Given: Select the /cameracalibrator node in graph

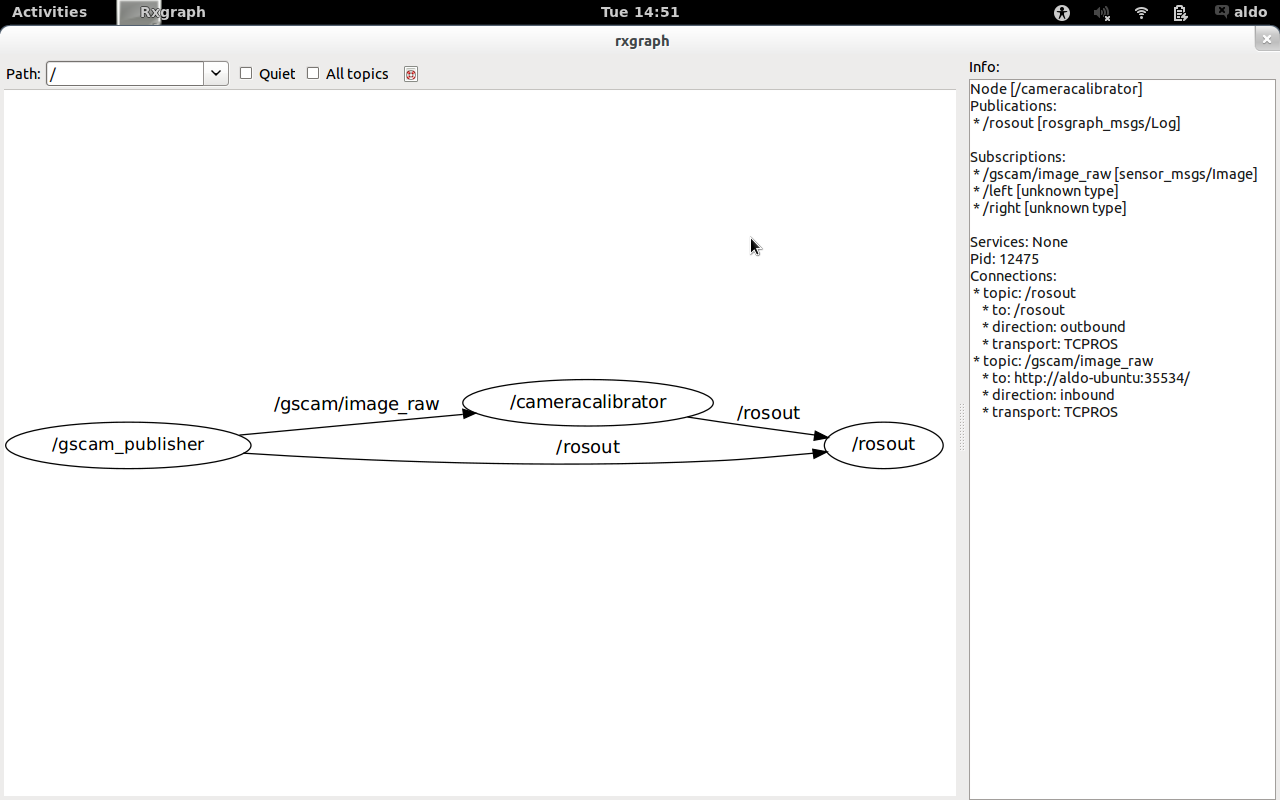Looking at the screenshot, I should (x=588, y=402).
